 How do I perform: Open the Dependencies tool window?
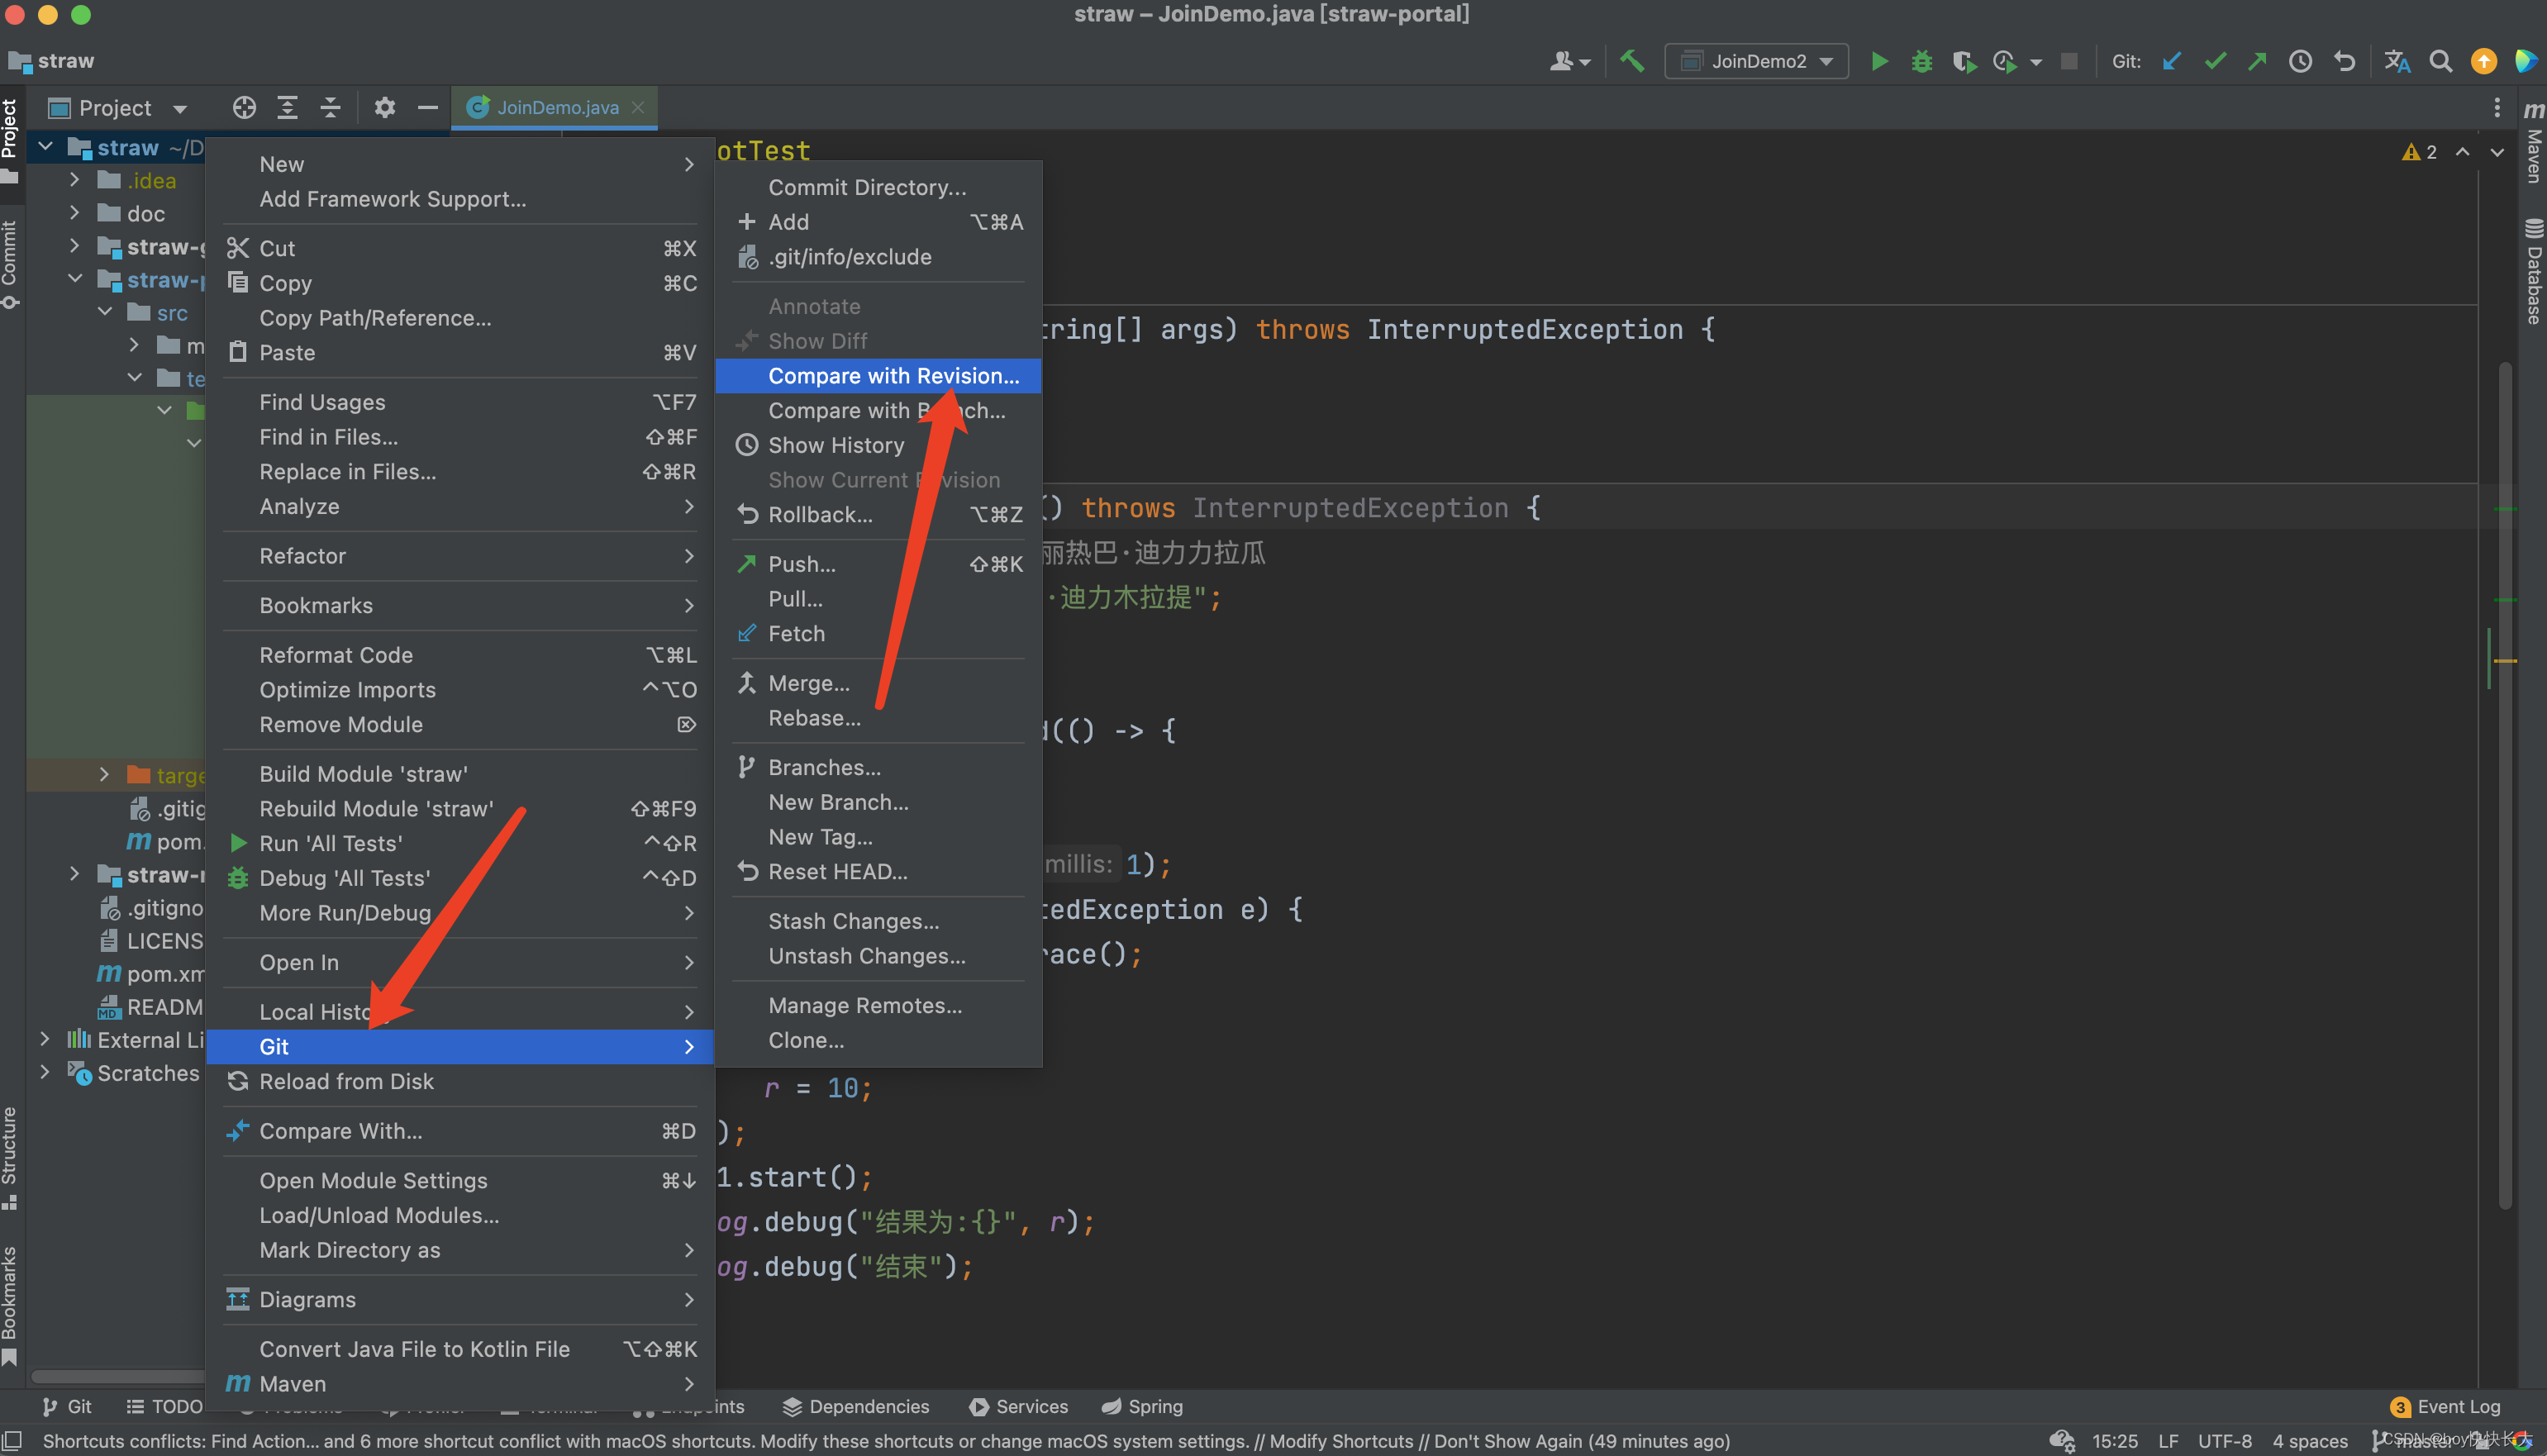coord(856,1406)
